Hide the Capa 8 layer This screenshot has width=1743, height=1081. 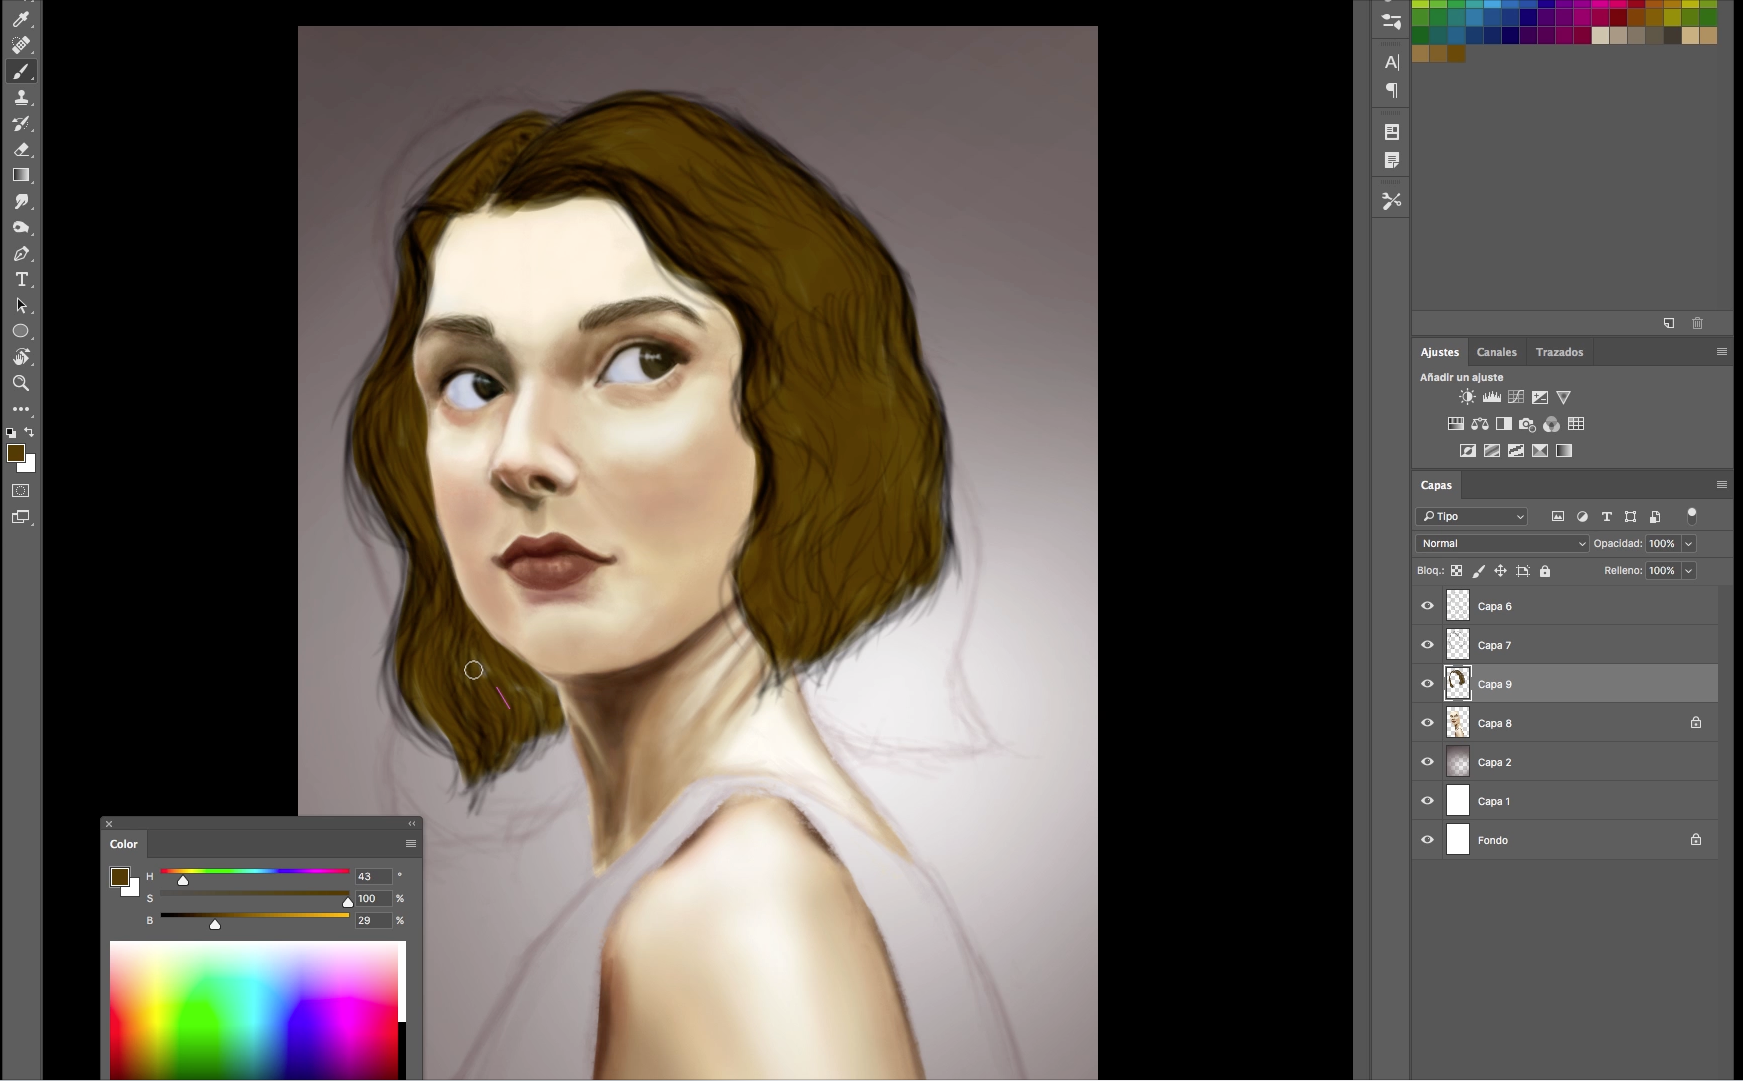coord(1427,723)
